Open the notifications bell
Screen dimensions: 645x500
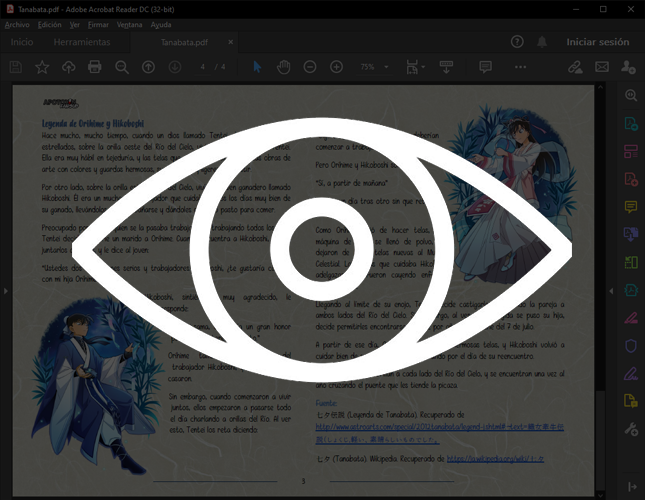(542, 42)
